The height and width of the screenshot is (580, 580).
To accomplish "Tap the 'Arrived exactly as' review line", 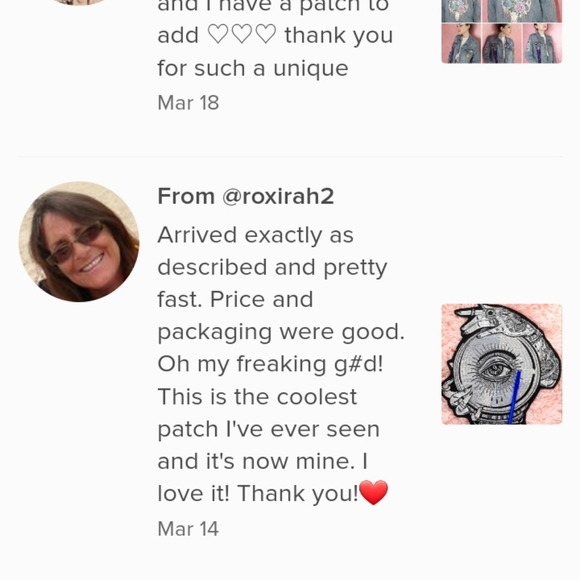I will (x=256, y=236).
